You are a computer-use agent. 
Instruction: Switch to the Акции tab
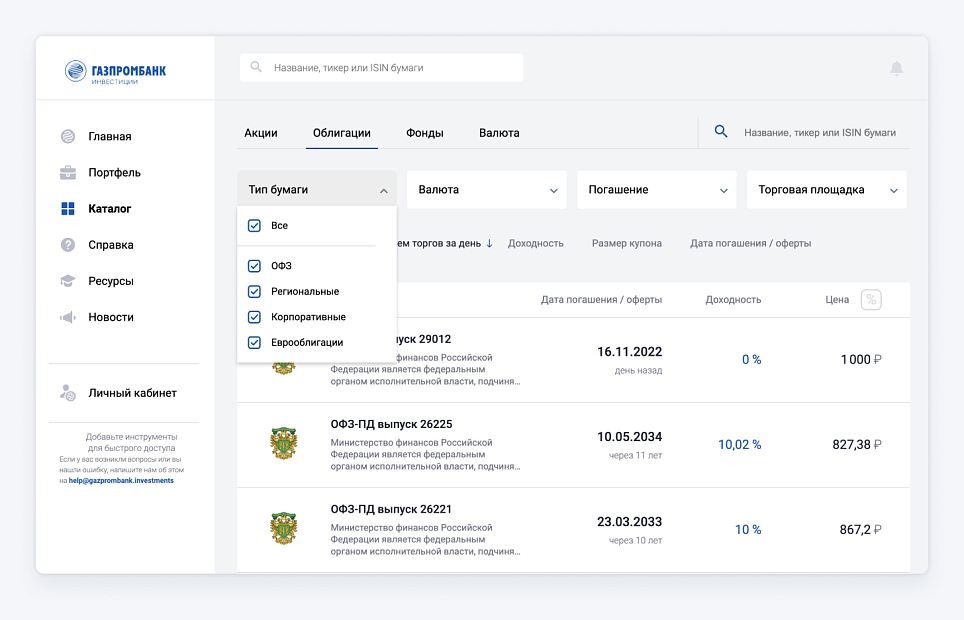(261, 133)
